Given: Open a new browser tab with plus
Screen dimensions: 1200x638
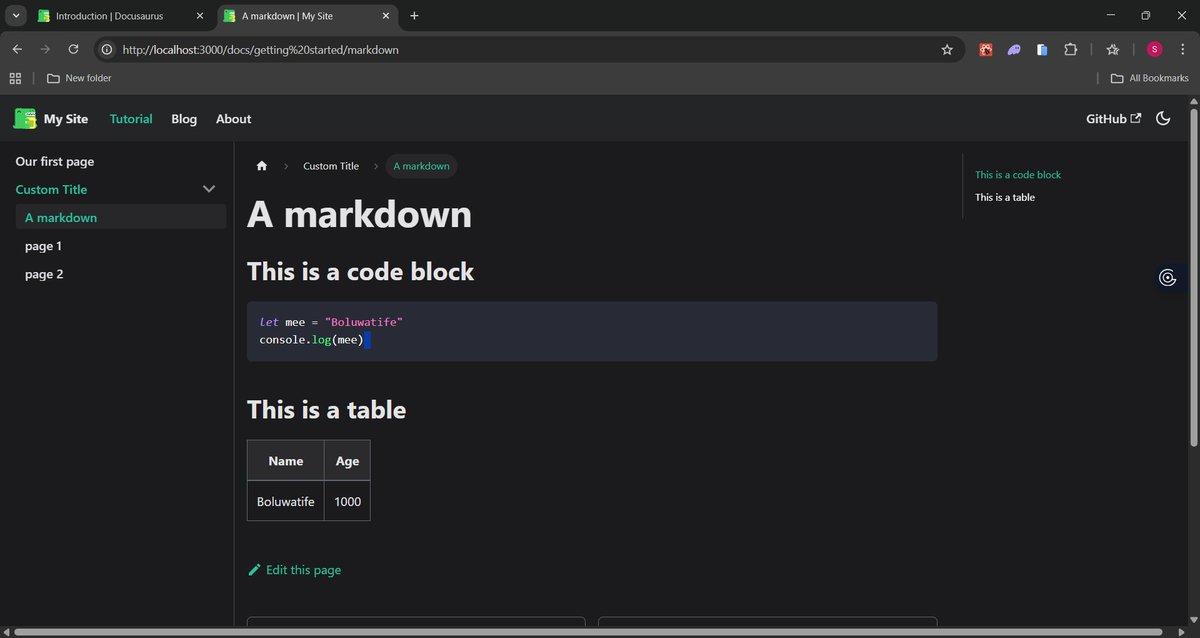Looking at the screenshot, I should pyautogui.click(x=414, y=16).
